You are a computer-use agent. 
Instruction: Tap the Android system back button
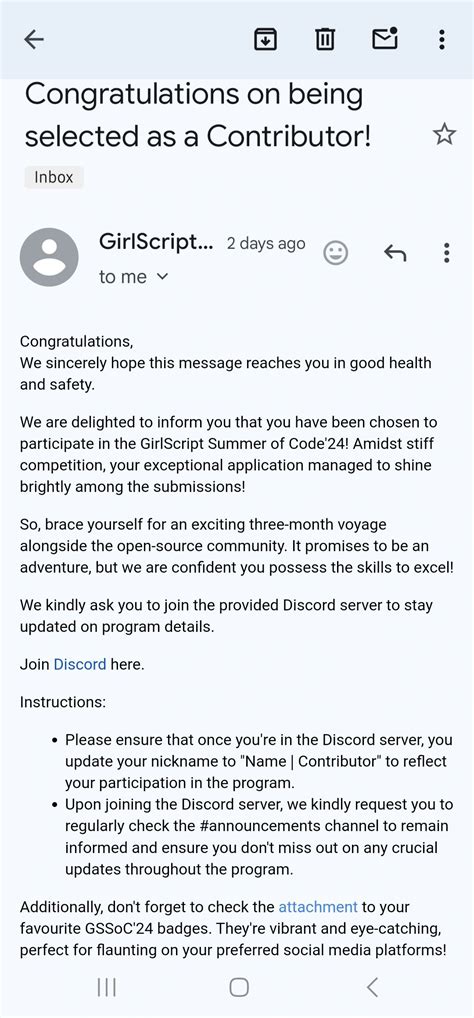[x=372, y=987]
